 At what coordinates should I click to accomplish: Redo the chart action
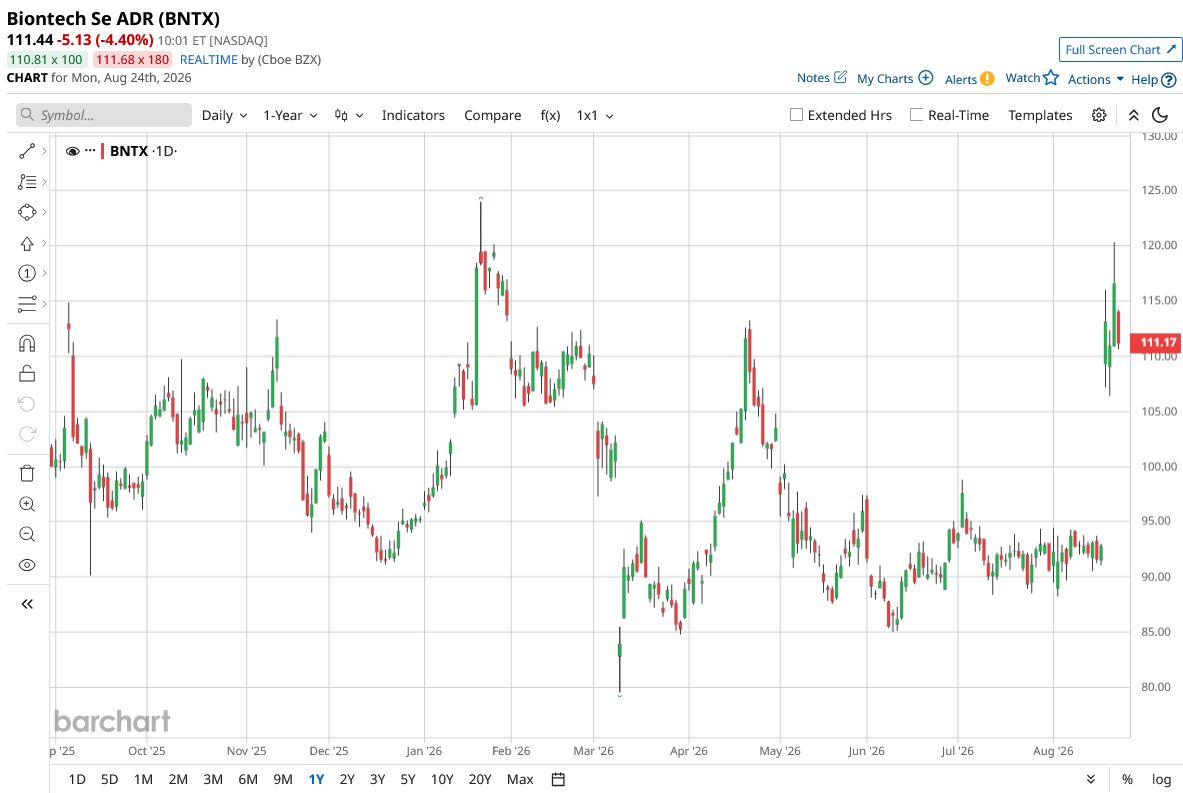26,434
